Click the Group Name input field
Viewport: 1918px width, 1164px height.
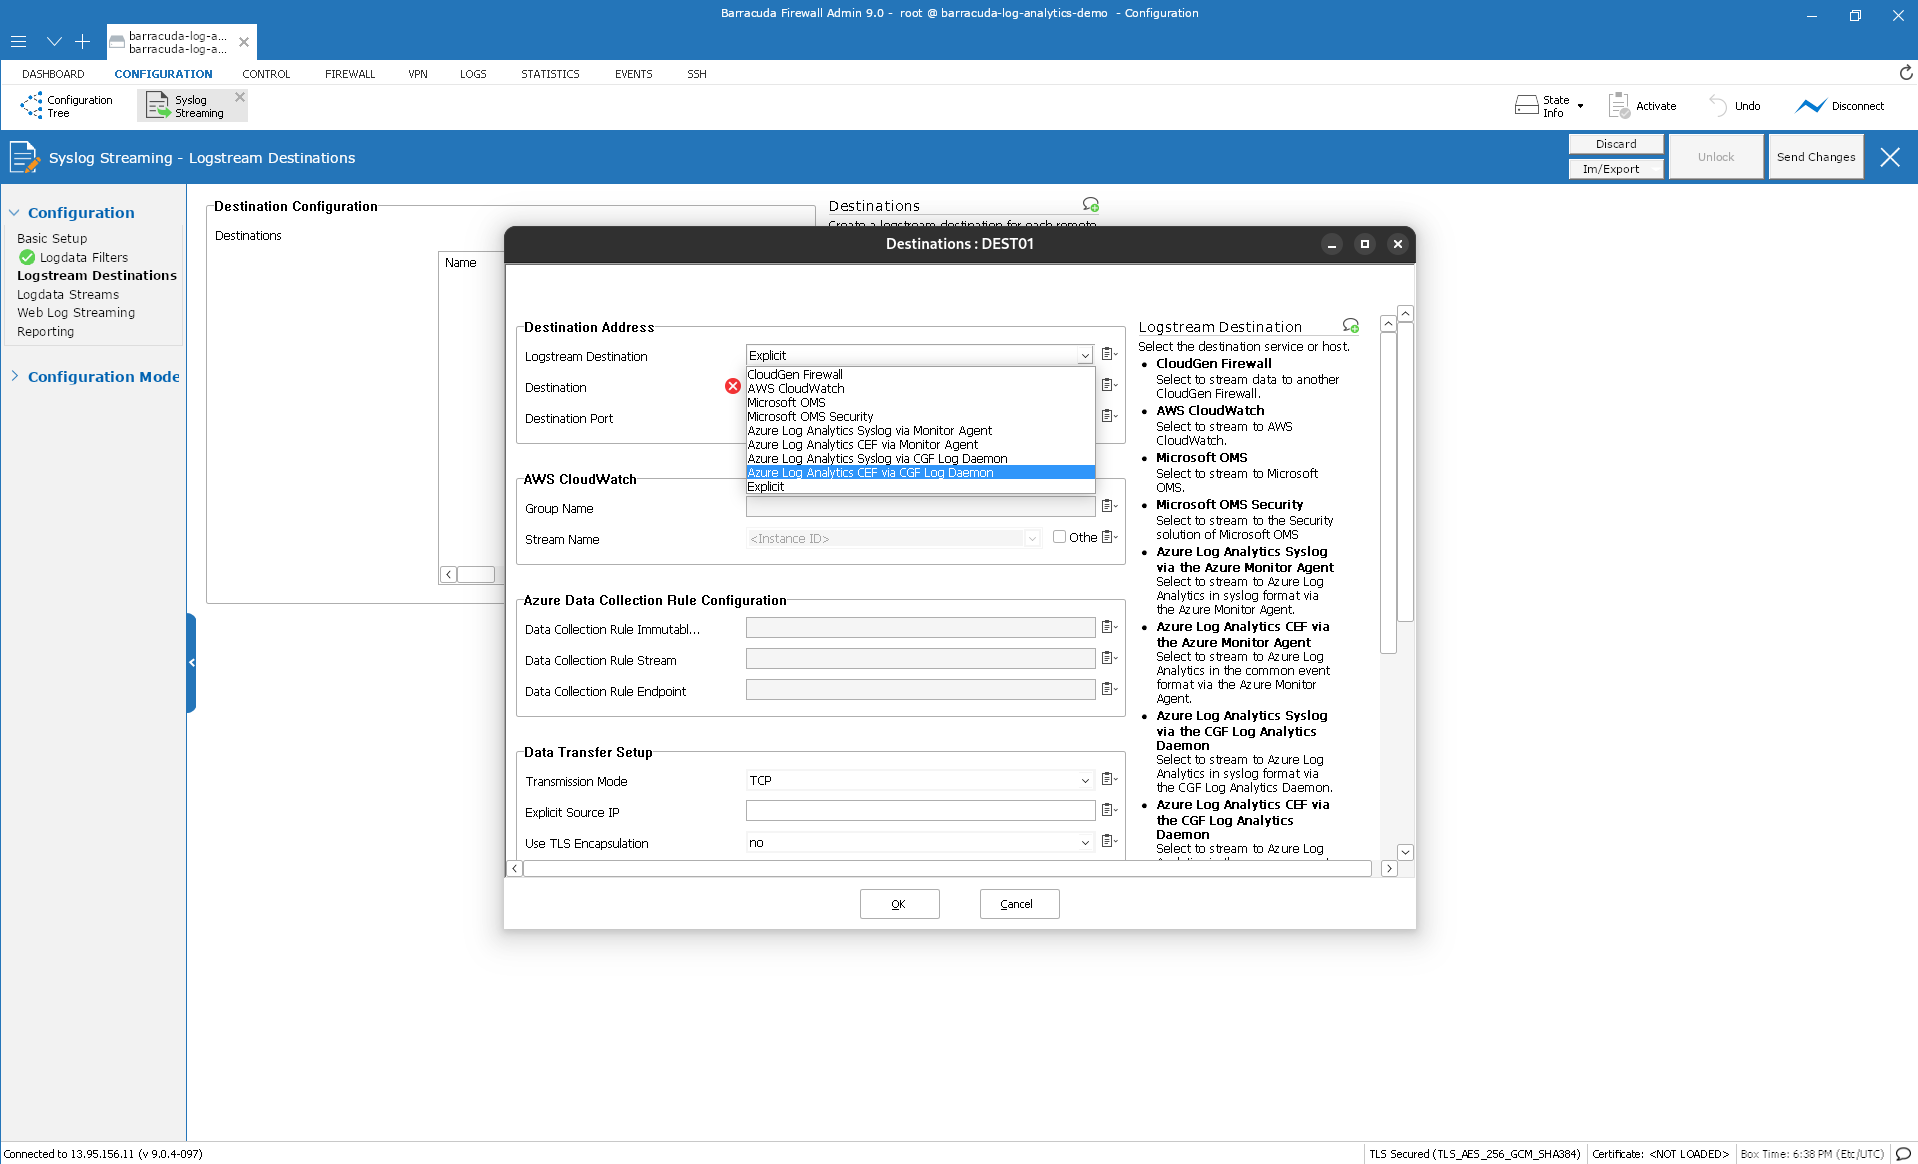920,507
